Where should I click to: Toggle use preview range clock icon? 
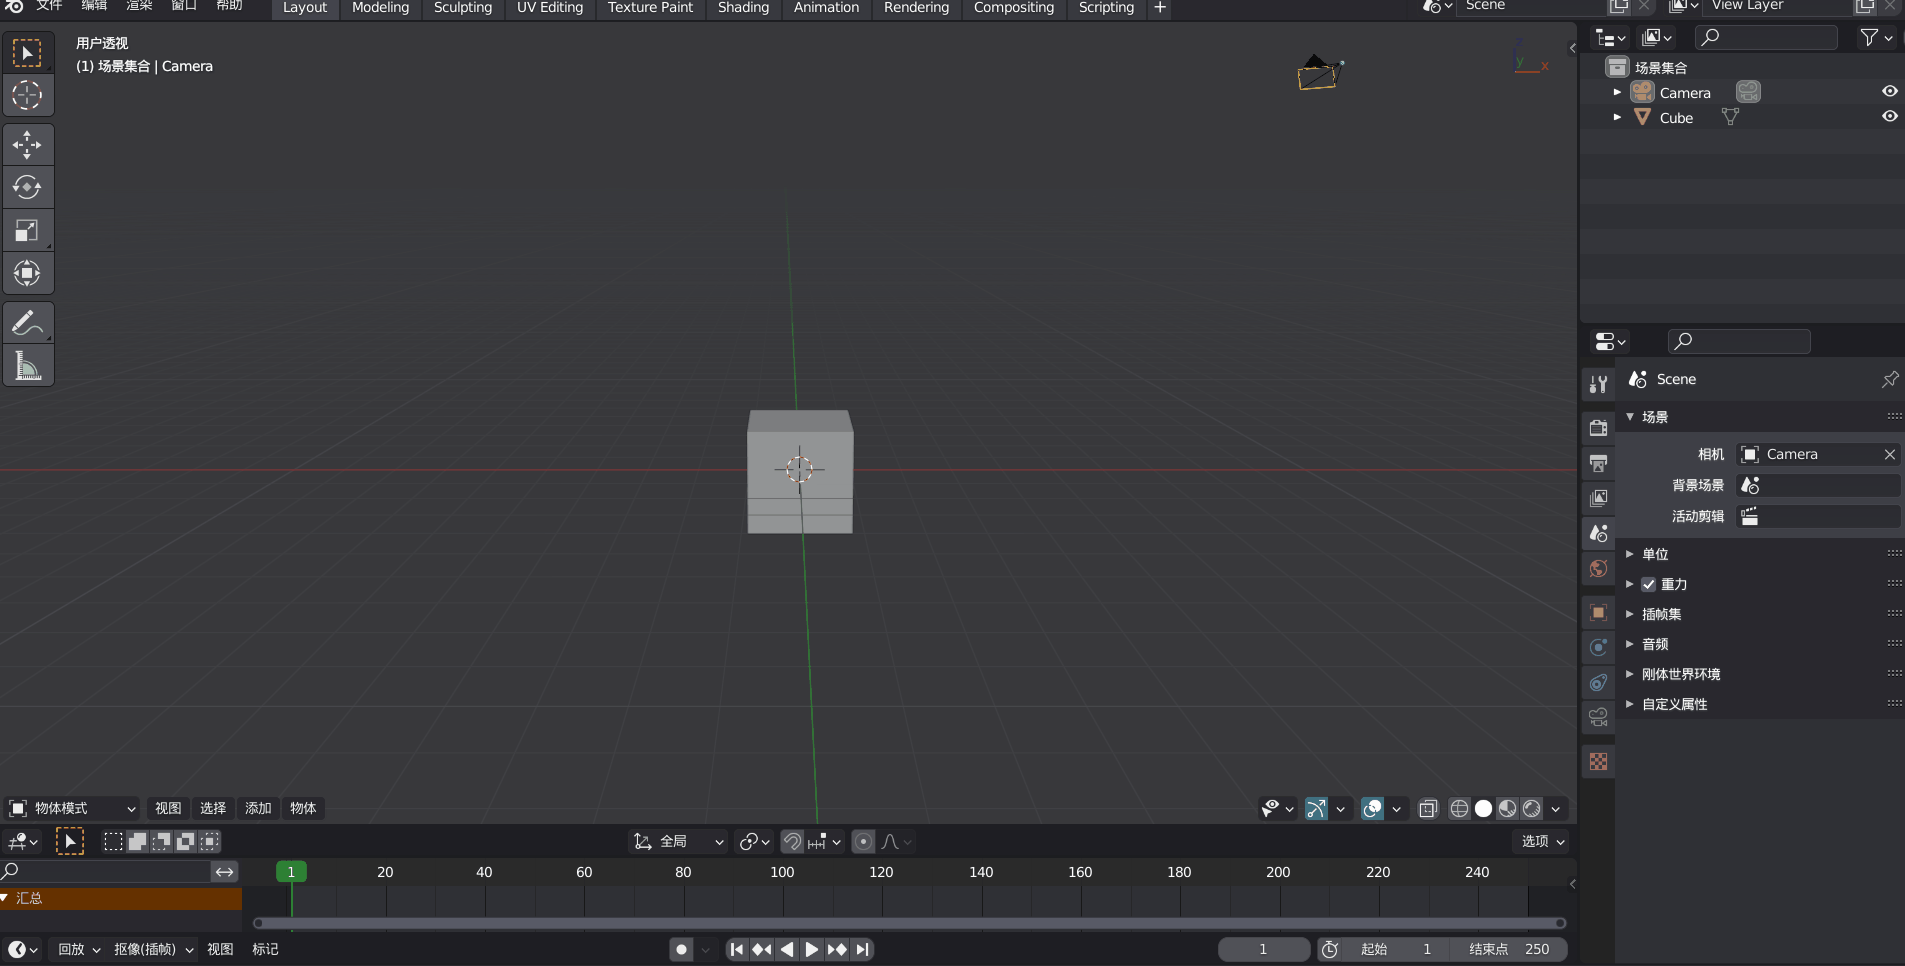click(1330, 949)
